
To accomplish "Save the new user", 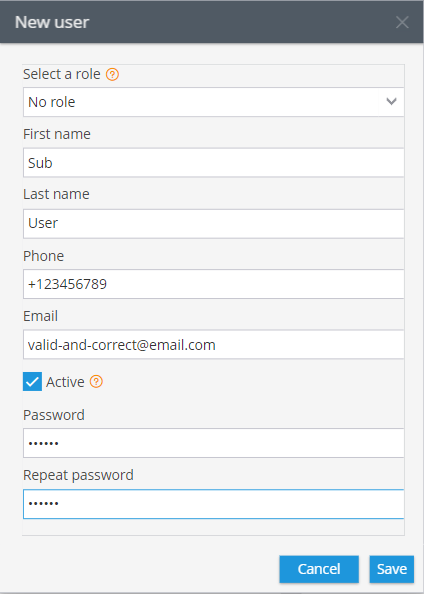I will click(392, 569).
